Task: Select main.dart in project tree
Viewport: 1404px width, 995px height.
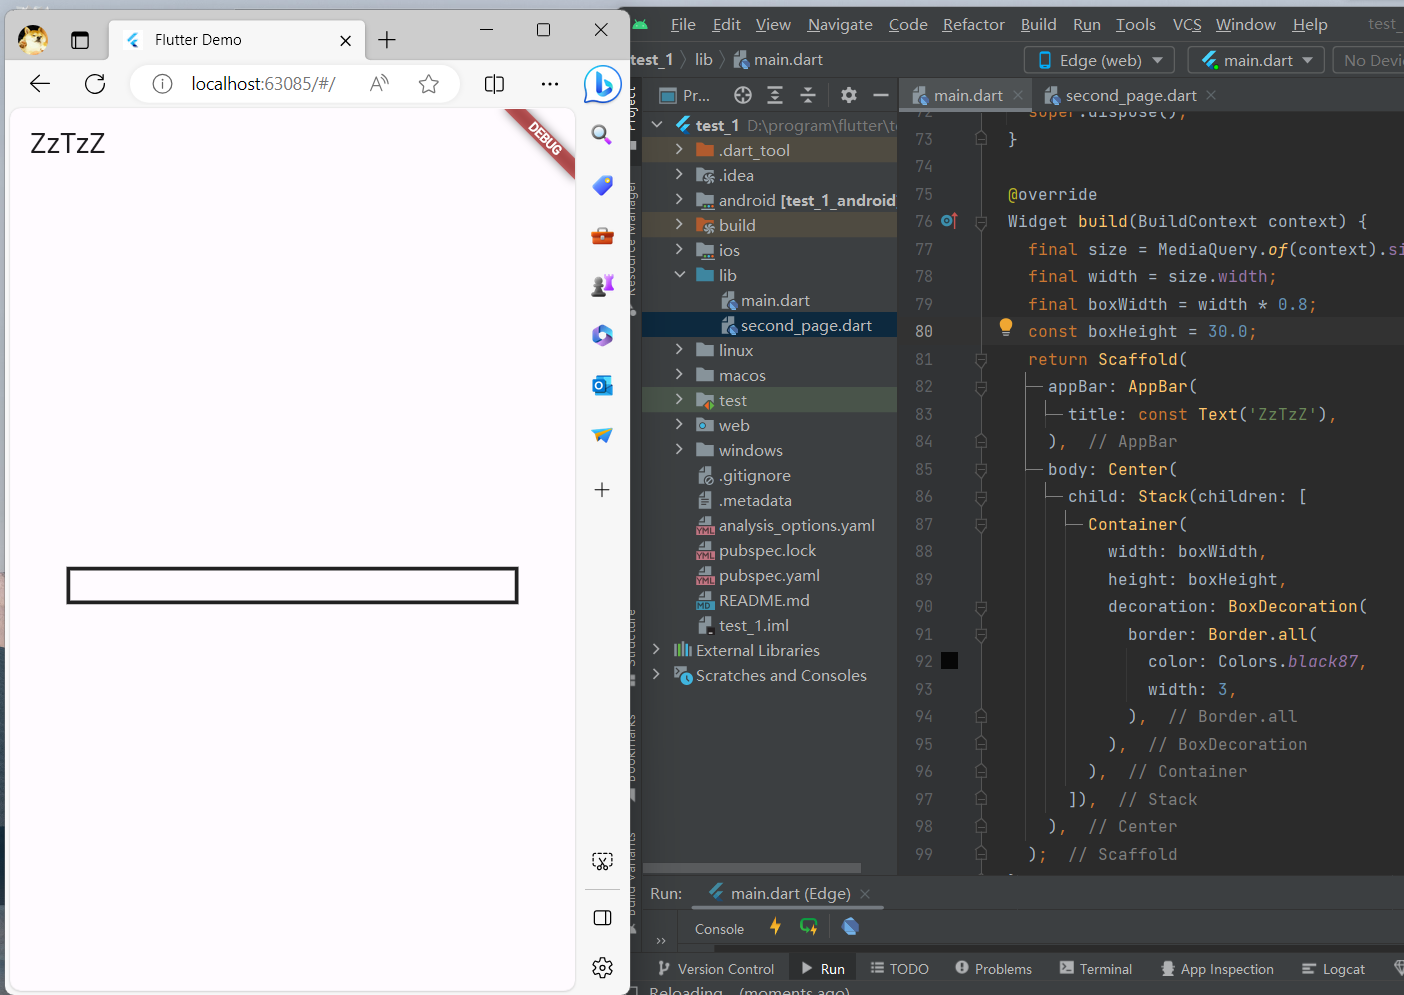Action: pos(775,300)
